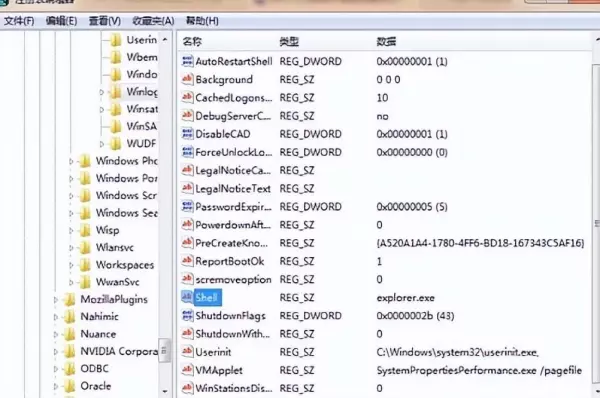Open the 编辑(E) menu
The image size is (600, 398).
[61, 21]
